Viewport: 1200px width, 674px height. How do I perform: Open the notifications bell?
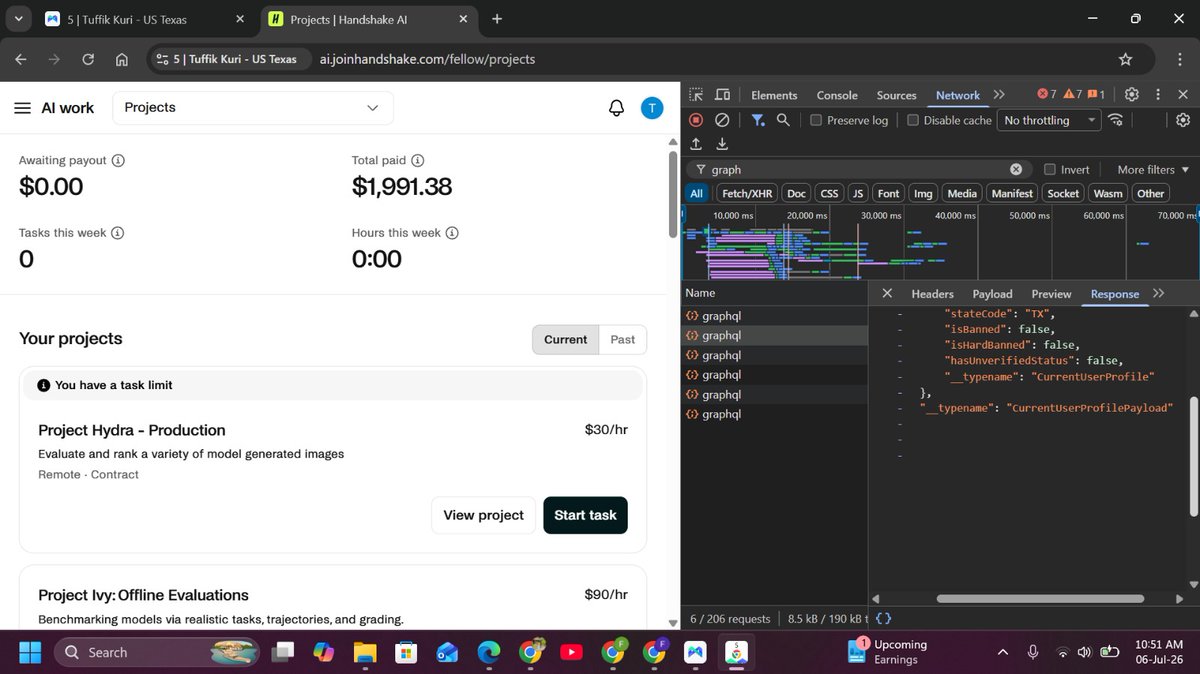[x=617, y=108]
